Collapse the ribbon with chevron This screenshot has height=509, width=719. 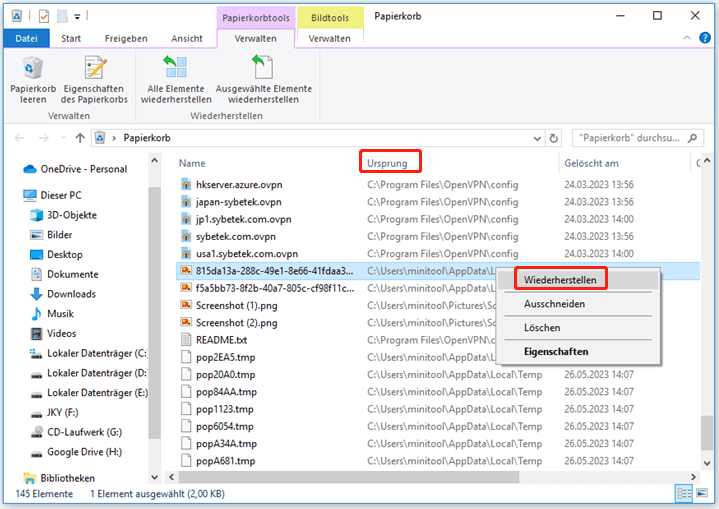point(687,38)
